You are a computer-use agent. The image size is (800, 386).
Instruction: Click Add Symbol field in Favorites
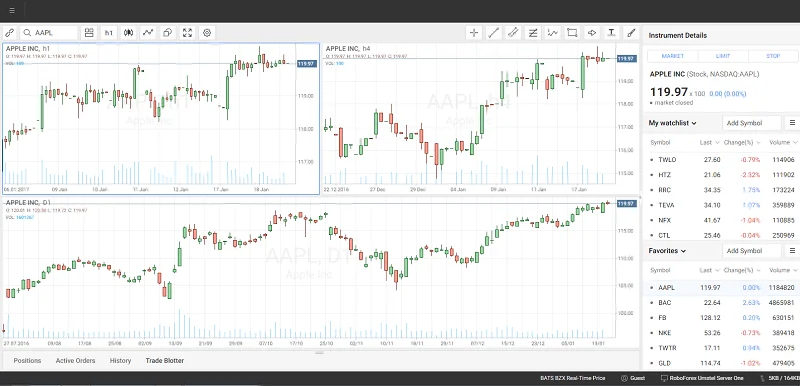pyautogui.click(x=752, y=251)
